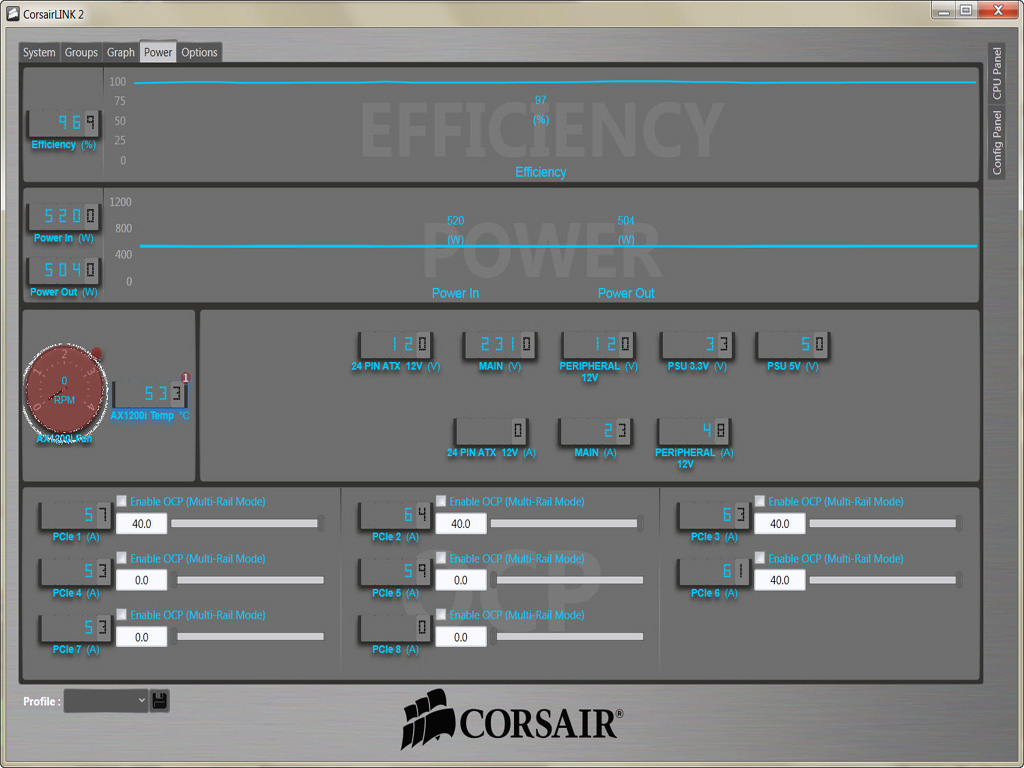Open the Graph tab

(x=121, y=52)
